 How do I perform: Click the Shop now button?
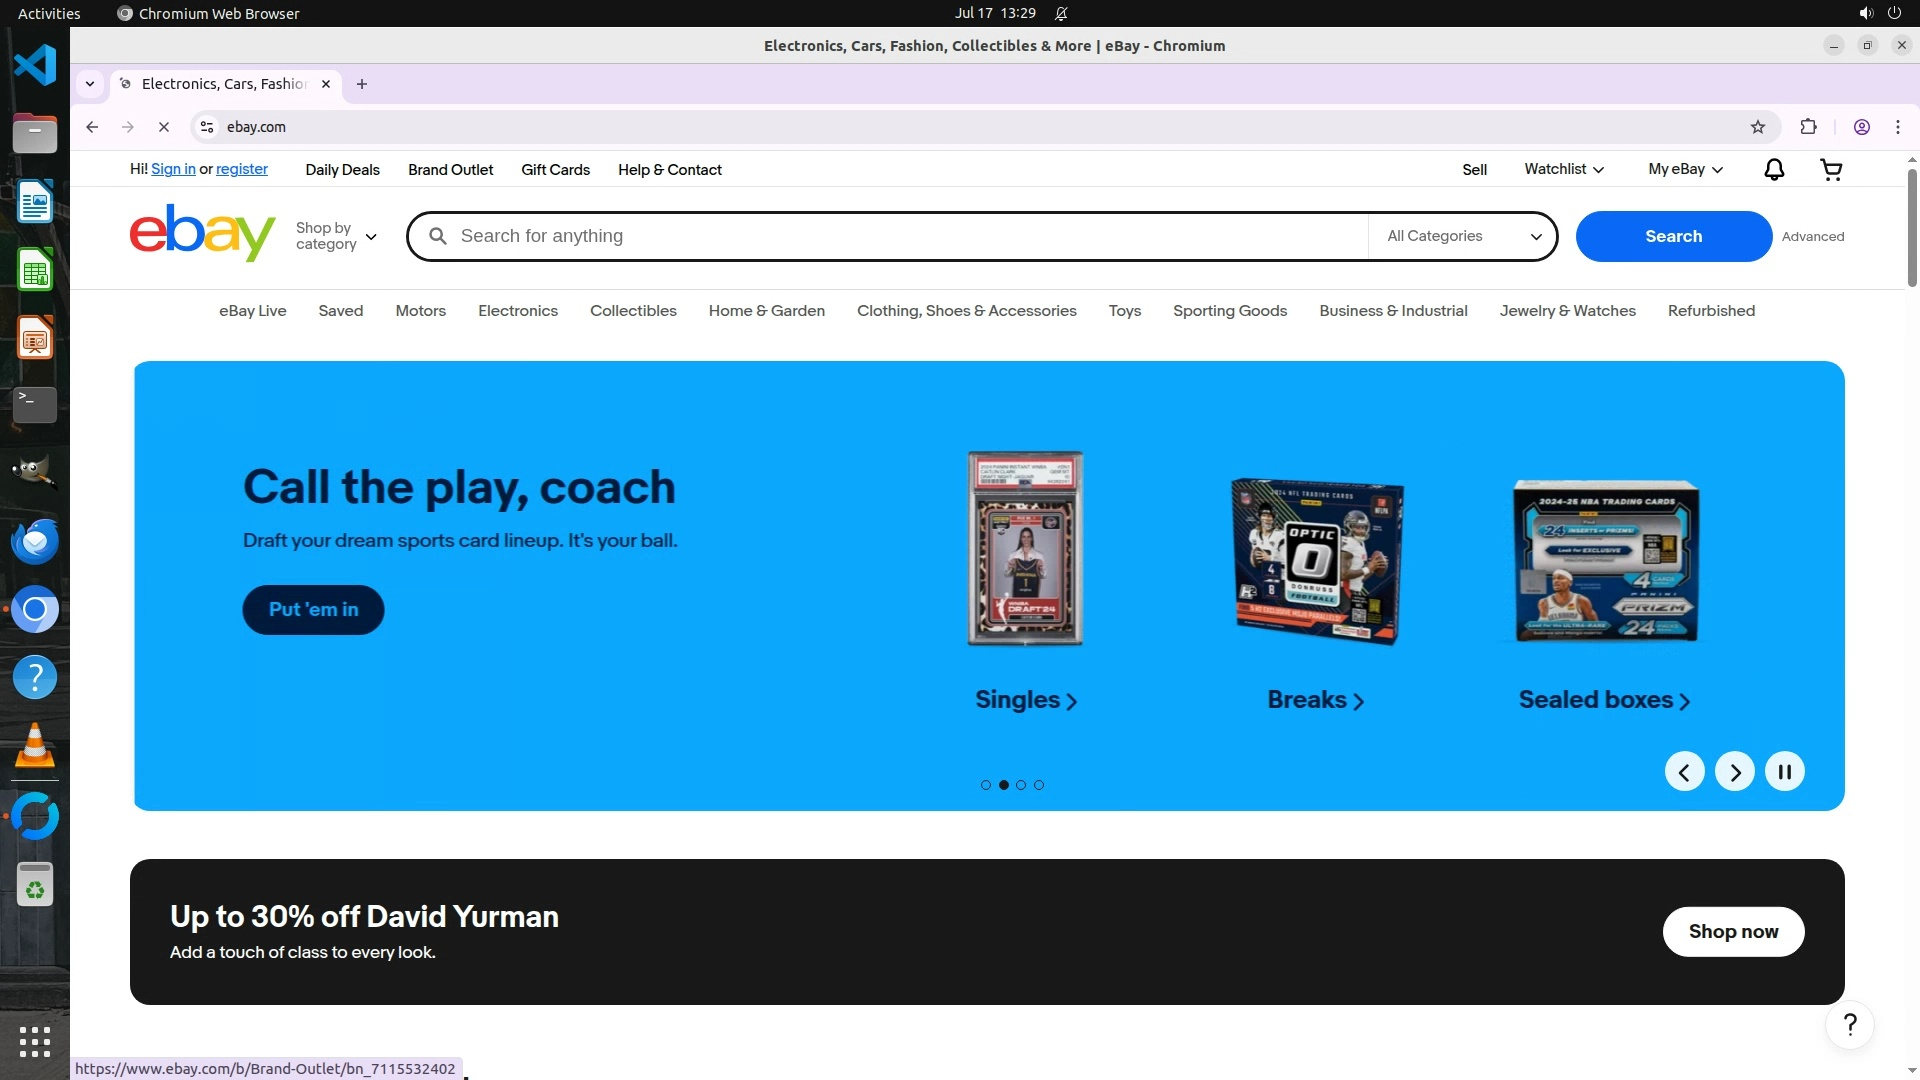pyautogui.click(x=1732, y=931)
